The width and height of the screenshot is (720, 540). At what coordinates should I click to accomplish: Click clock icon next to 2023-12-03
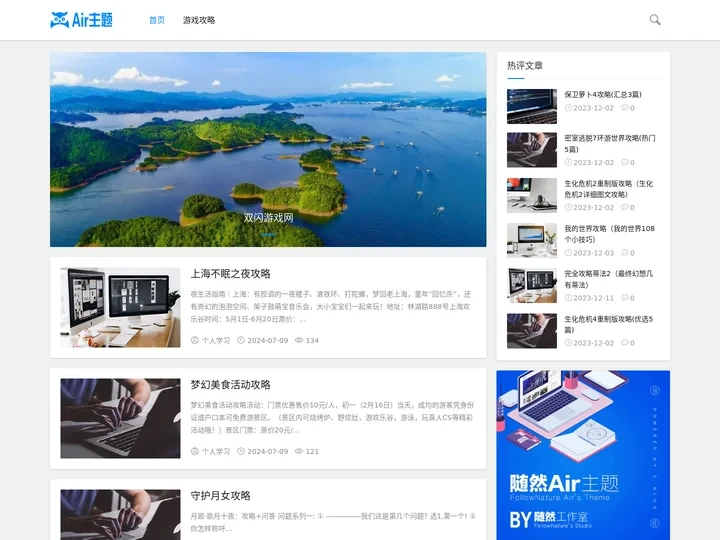[x=568, y=253]
